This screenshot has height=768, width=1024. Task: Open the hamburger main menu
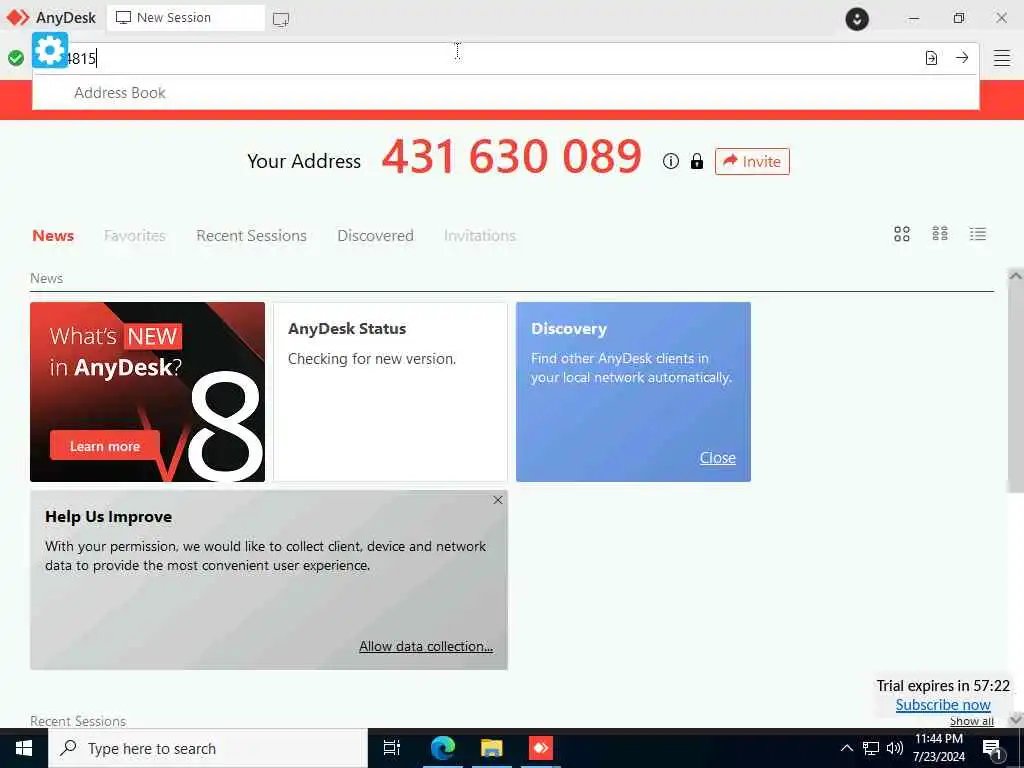pyautogui.click(x=1002, y=58)
